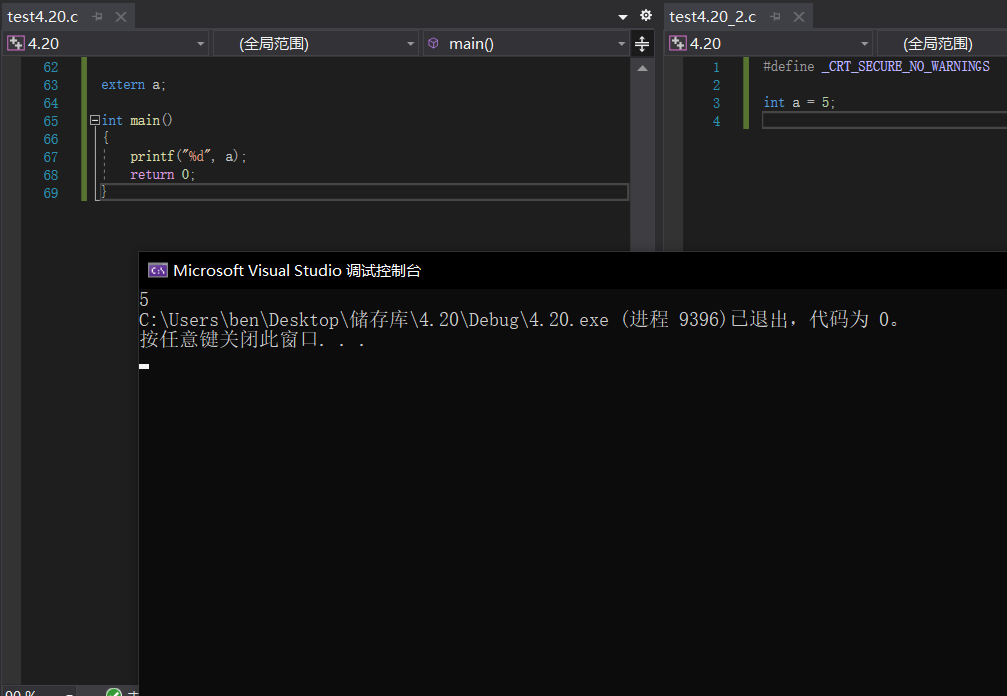
Task: Click line number 65 in left editor
Action: pyautogui.click(x=51, y=121)
